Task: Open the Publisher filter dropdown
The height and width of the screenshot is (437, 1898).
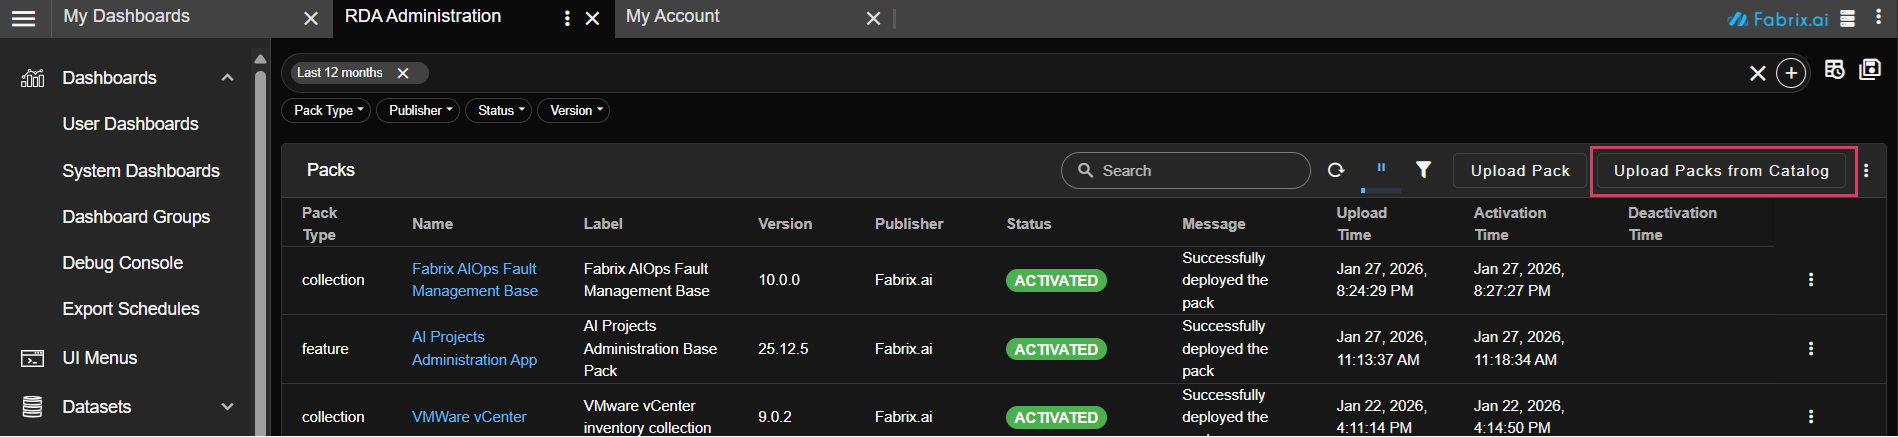Action: [420, 111]
